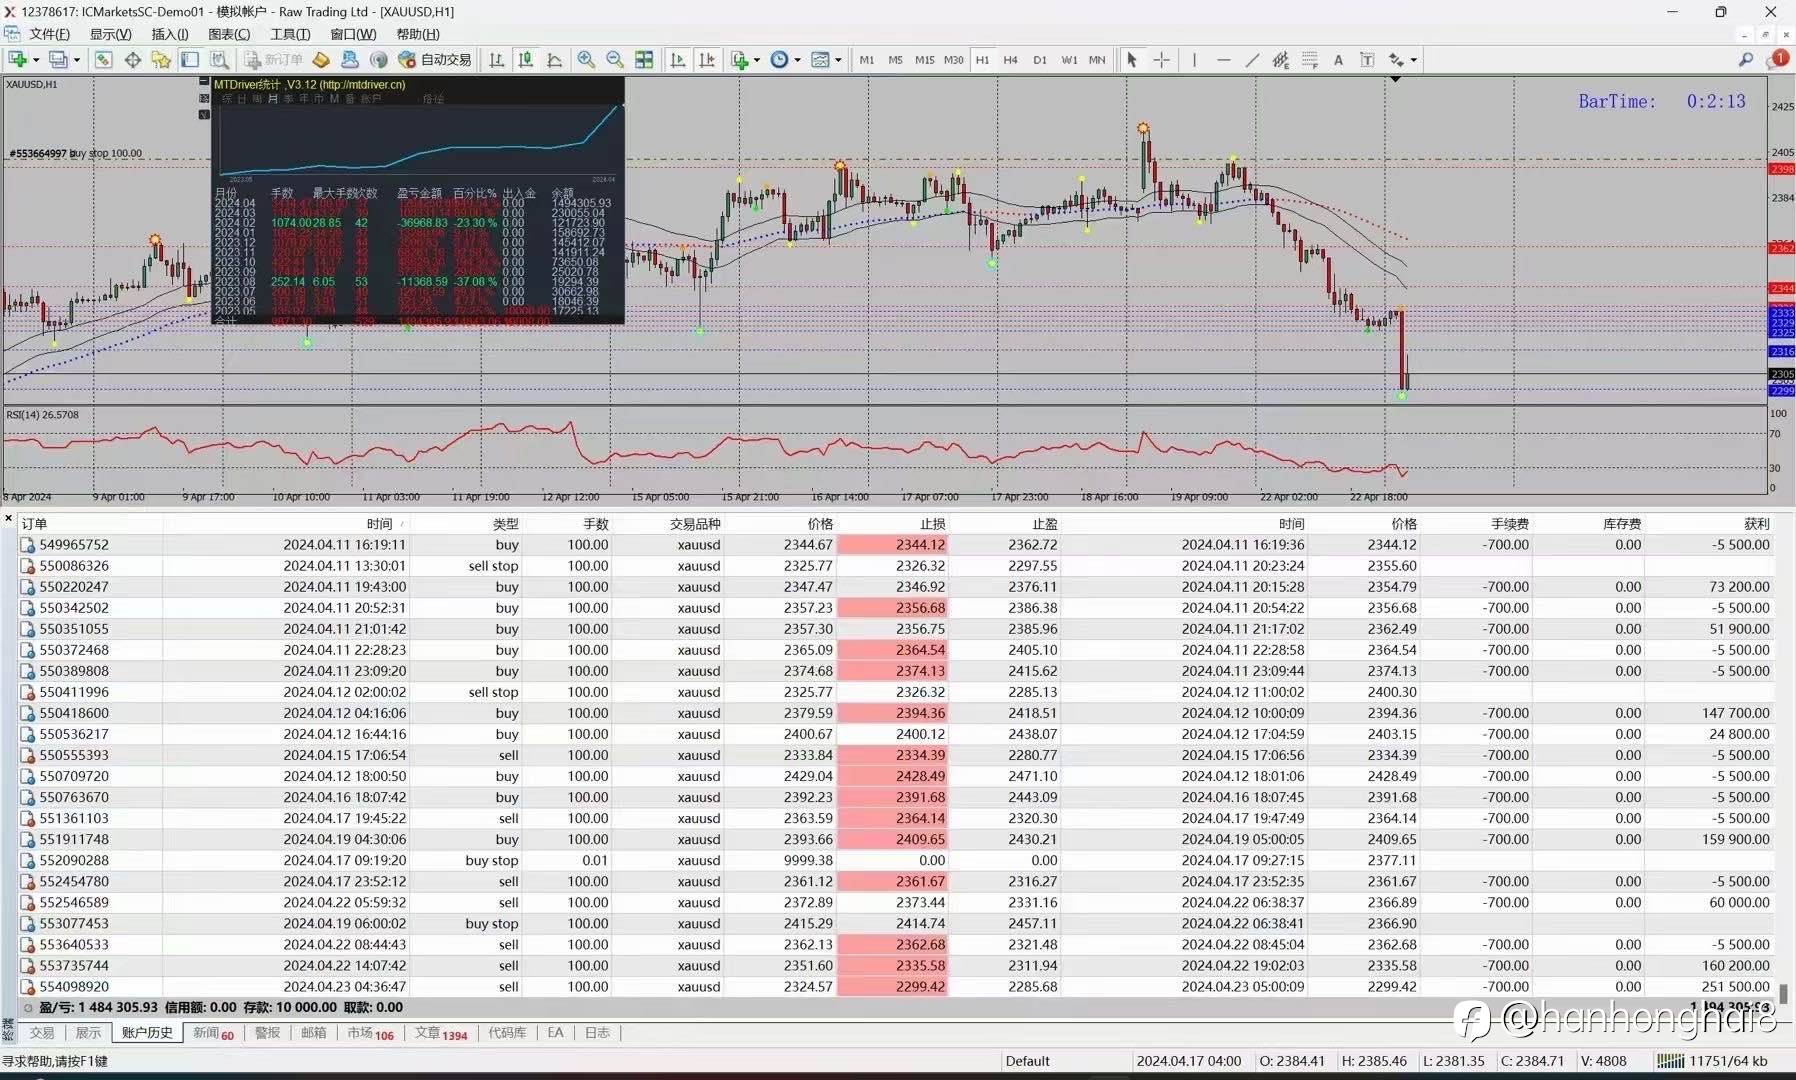This screenshot has width=1796, height=1080.
Task: Select order row 554098920
Action: point(896,987)
